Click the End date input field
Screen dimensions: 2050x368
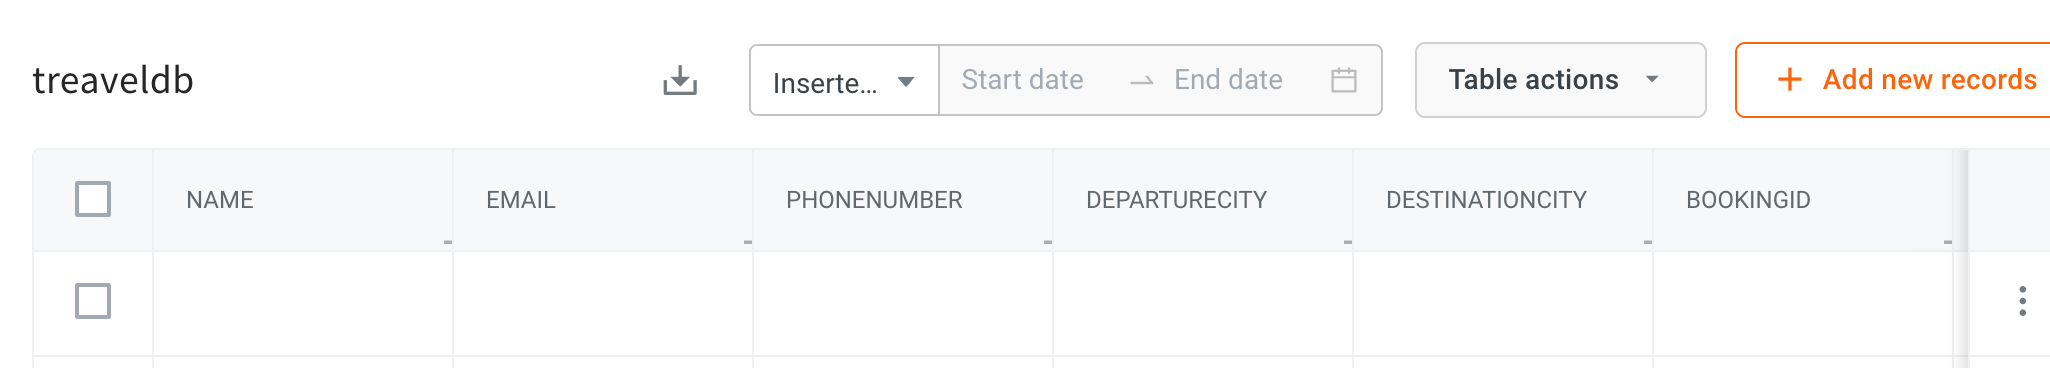1228,80
